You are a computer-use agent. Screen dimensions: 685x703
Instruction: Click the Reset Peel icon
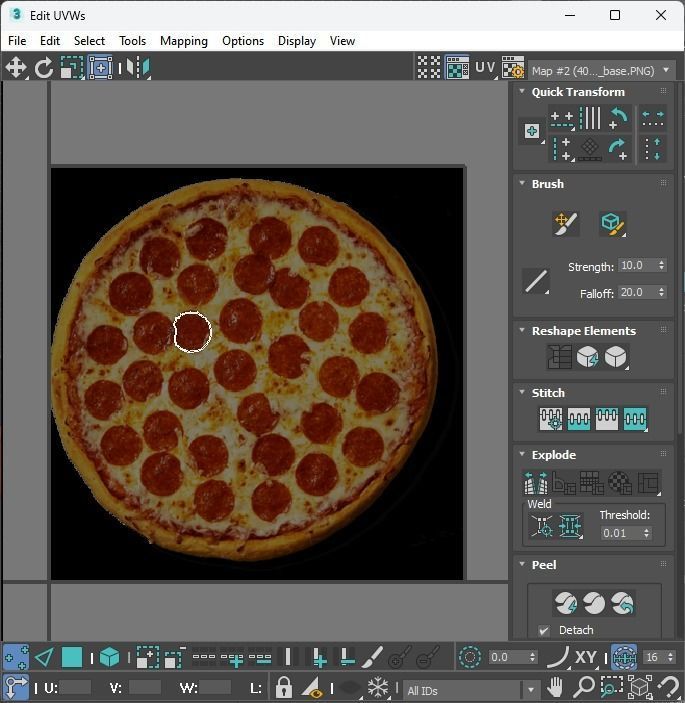(622, 603)
